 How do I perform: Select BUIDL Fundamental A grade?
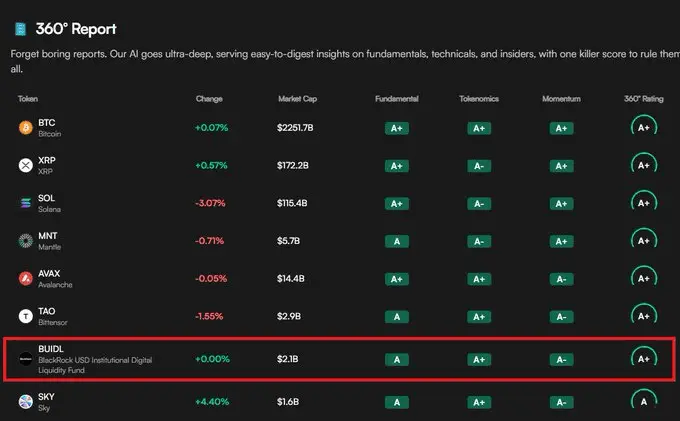[397, 359]
